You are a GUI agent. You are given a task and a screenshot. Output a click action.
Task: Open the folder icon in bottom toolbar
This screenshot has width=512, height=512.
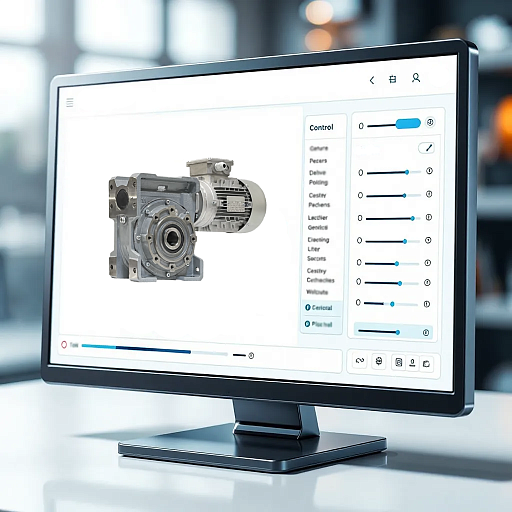426,364
